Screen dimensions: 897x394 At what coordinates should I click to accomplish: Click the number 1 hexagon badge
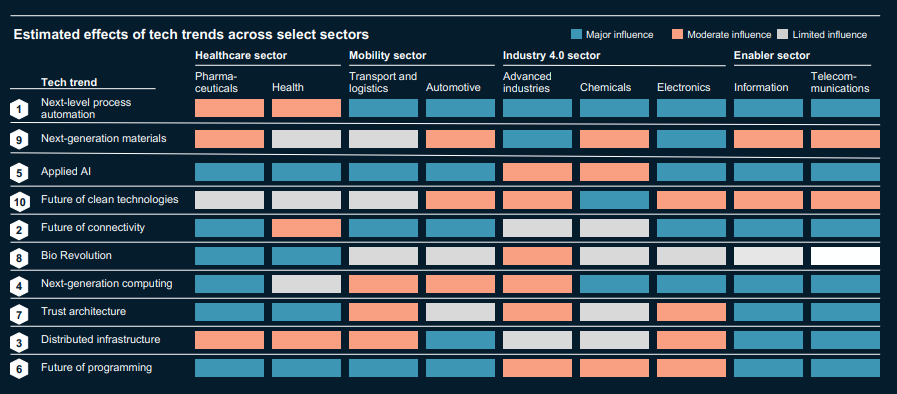click(x=19, y=109)
